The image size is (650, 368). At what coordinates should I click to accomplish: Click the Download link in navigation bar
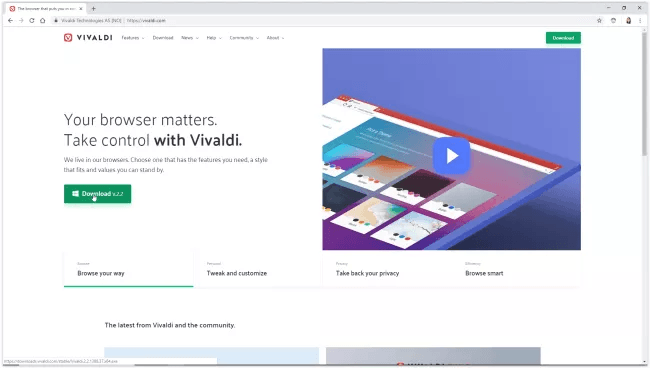pos(163,38)
